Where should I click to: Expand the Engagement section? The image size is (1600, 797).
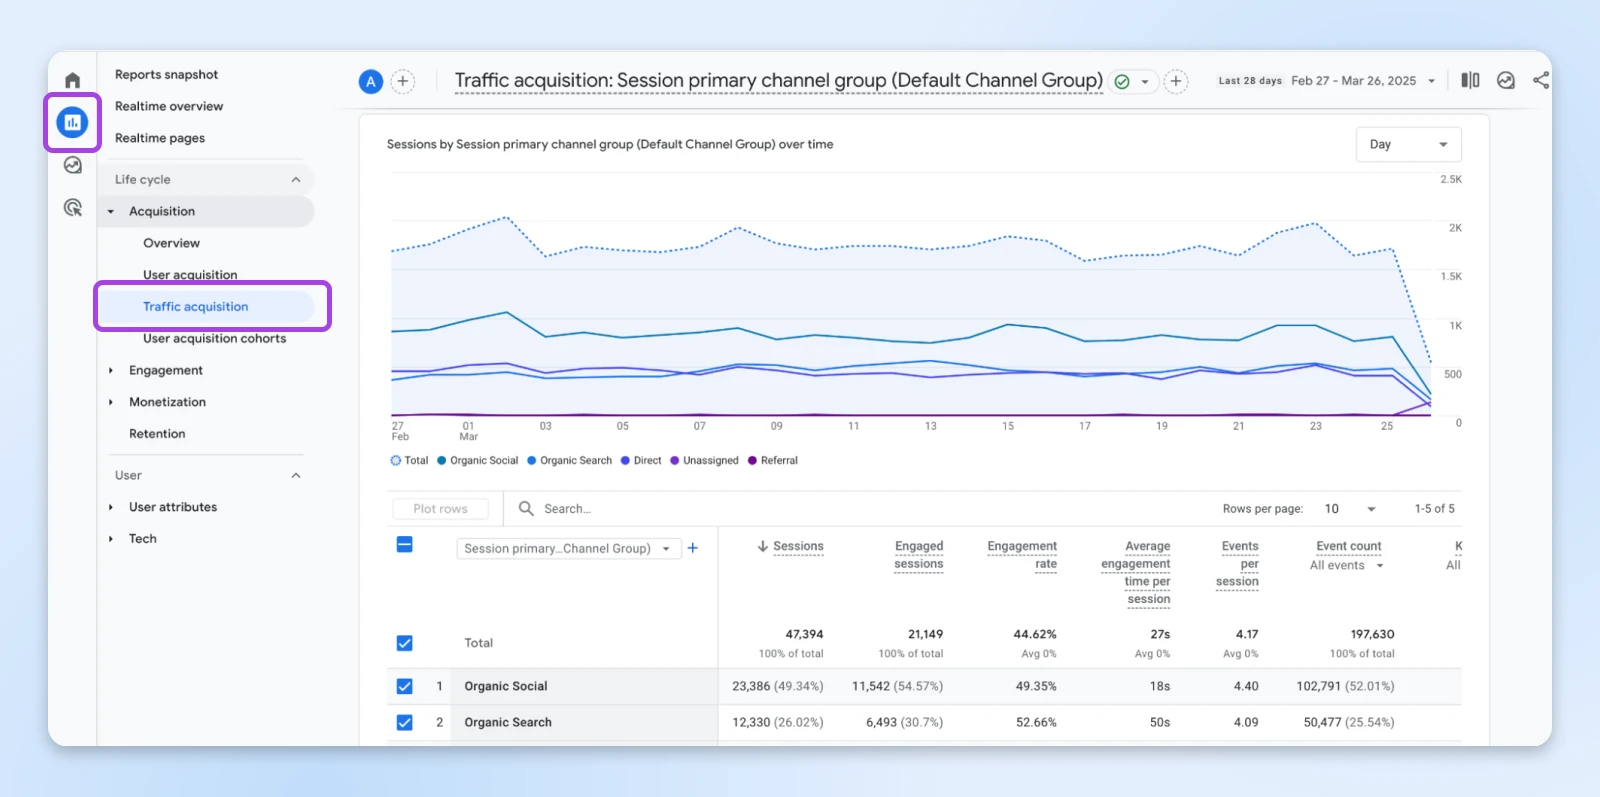coord(165,370)
